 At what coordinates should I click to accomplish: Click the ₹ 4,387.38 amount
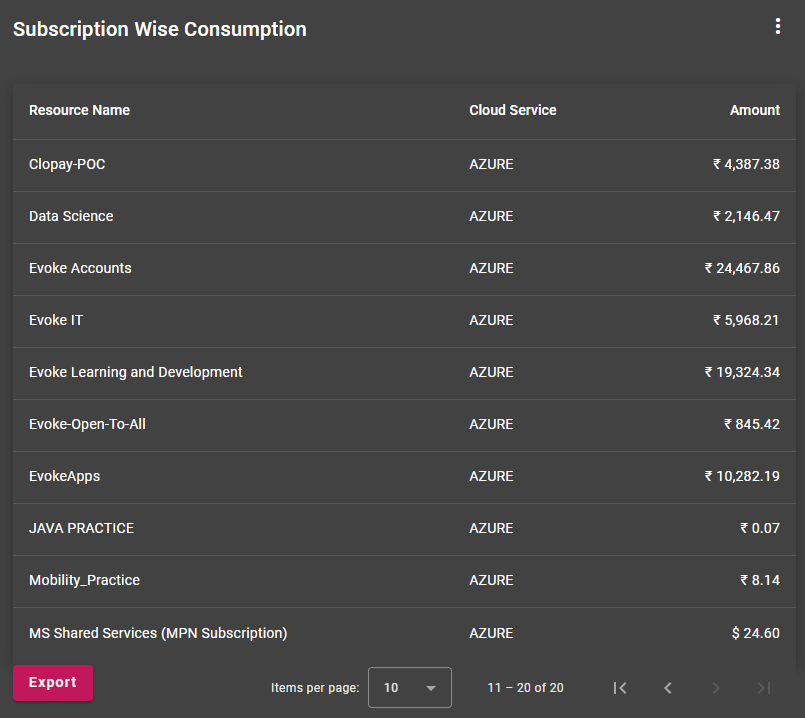[746, 164]
